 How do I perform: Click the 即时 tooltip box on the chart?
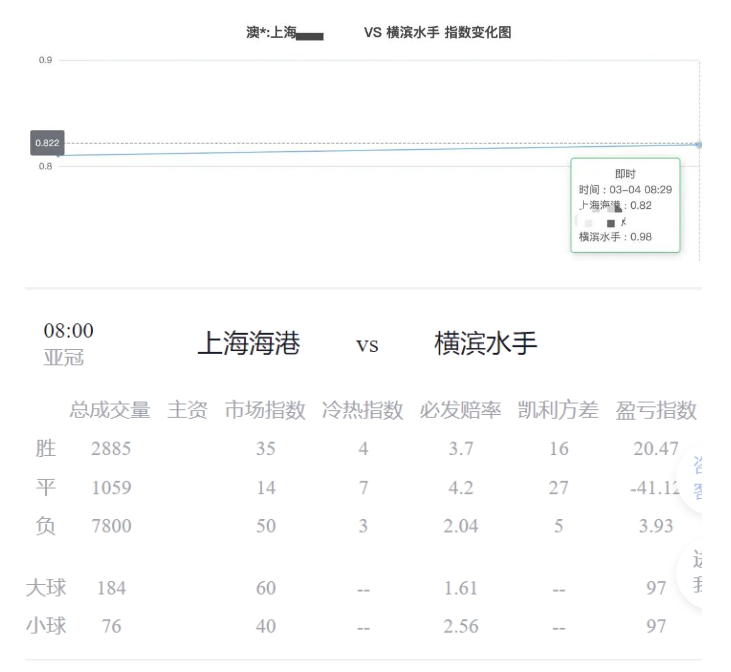(x=625, y=205)
